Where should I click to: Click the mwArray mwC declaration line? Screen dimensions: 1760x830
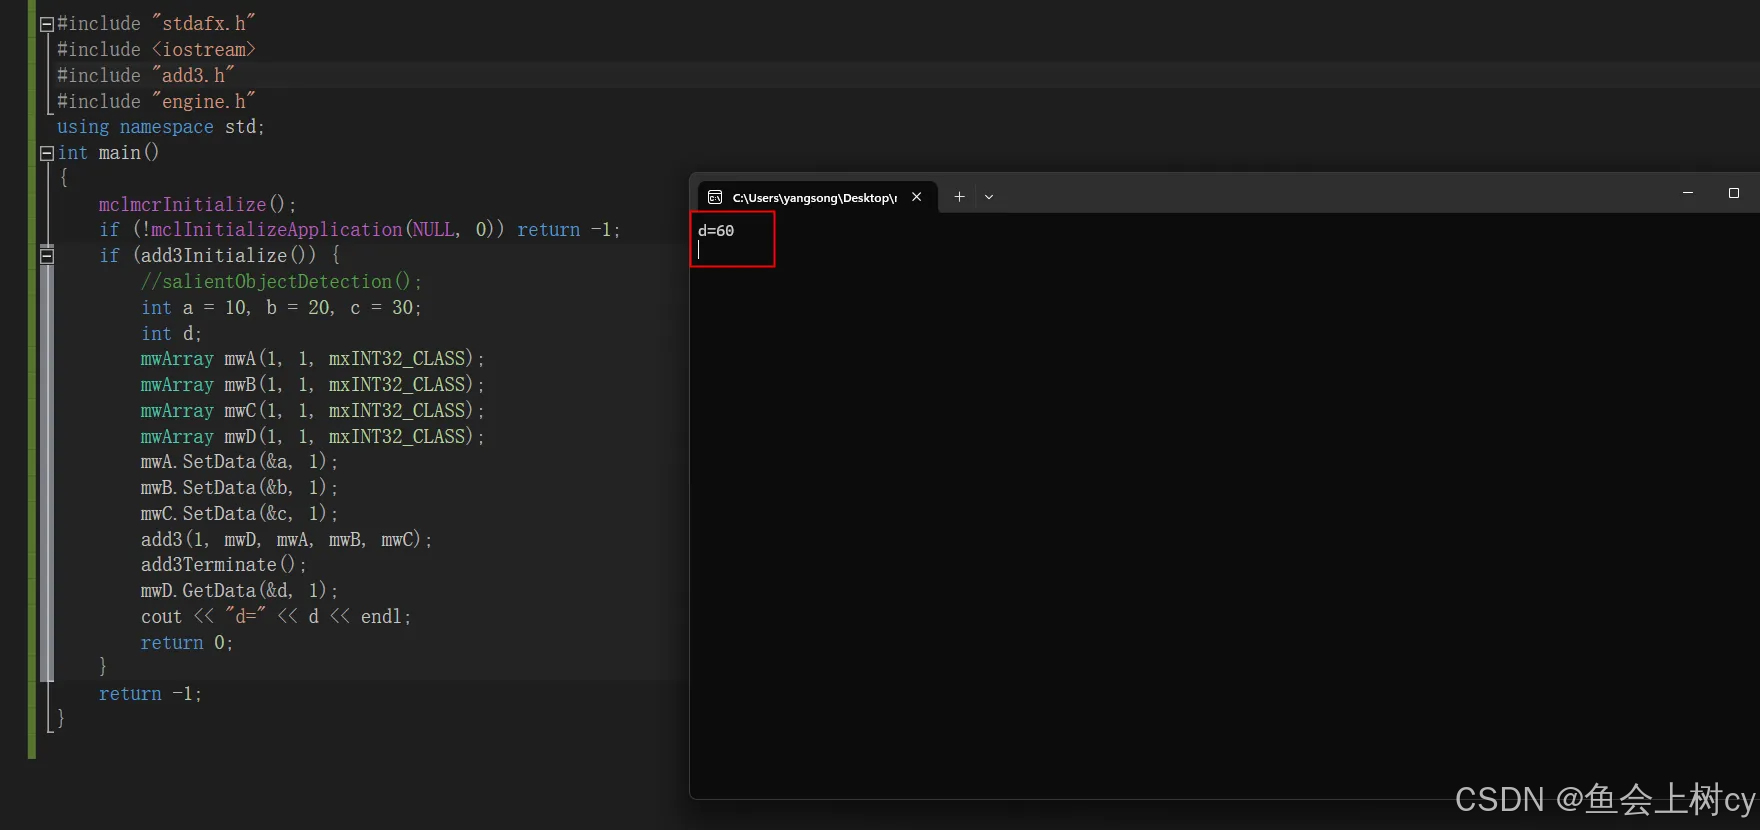[312, 411]
